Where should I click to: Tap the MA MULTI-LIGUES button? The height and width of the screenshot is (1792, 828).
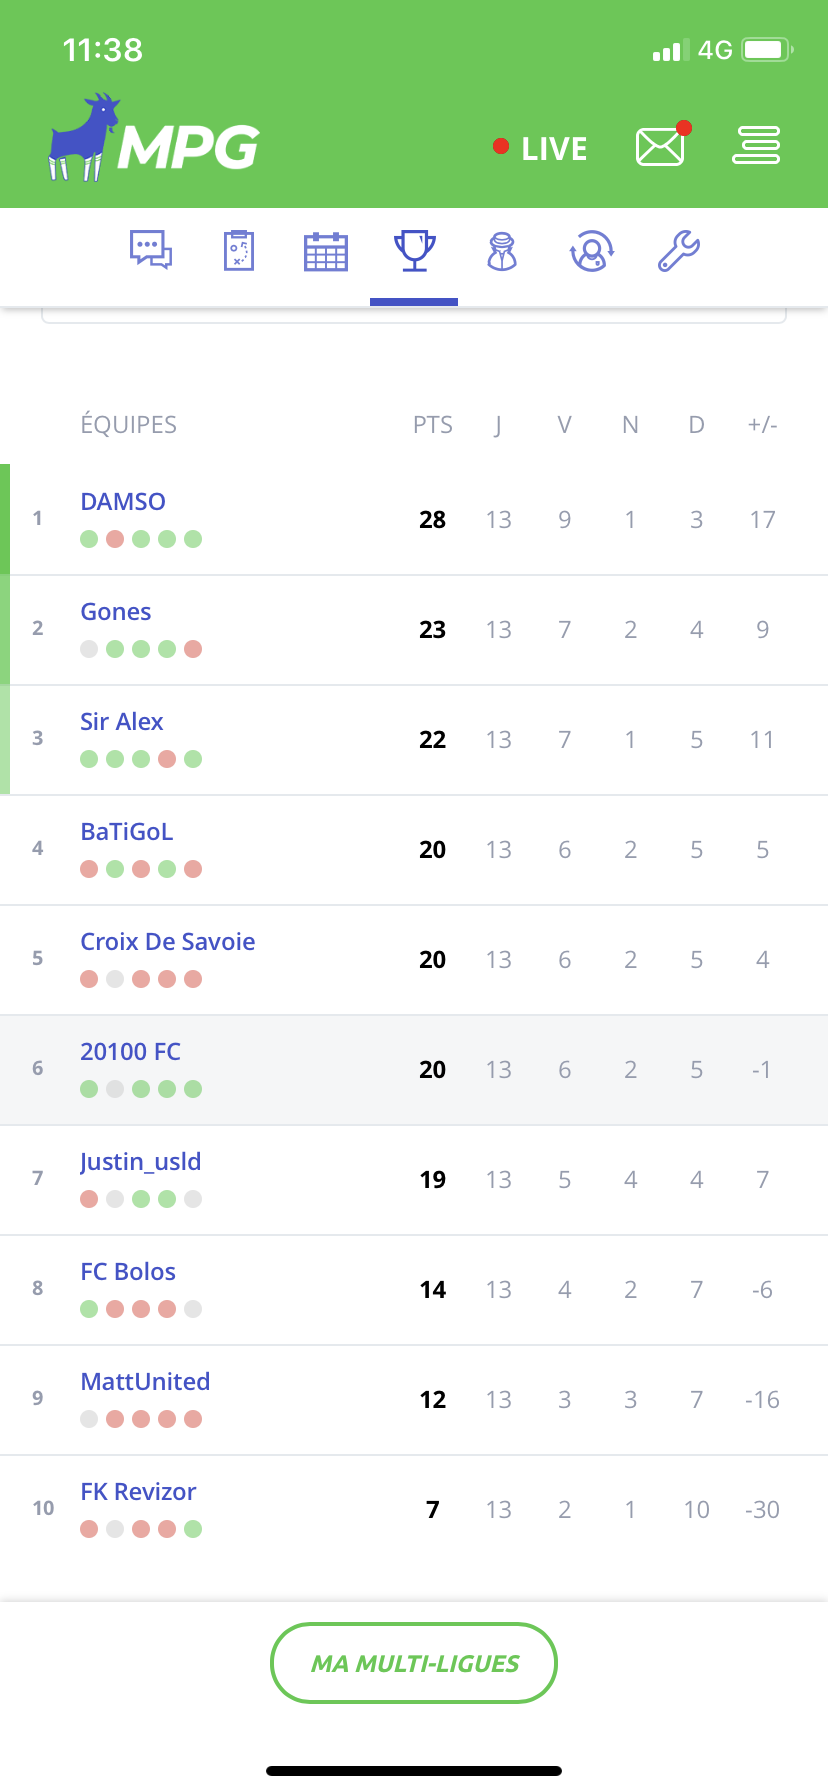click(x=414, y=1663)
